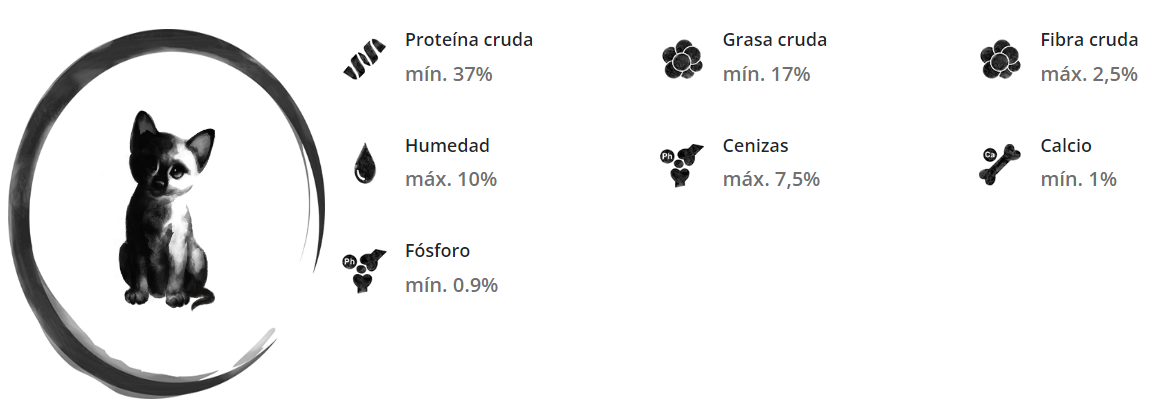Viewport: 1153px width, 415px height.
Task: Select the Grasa cruda heading
Action: [775, 40]
